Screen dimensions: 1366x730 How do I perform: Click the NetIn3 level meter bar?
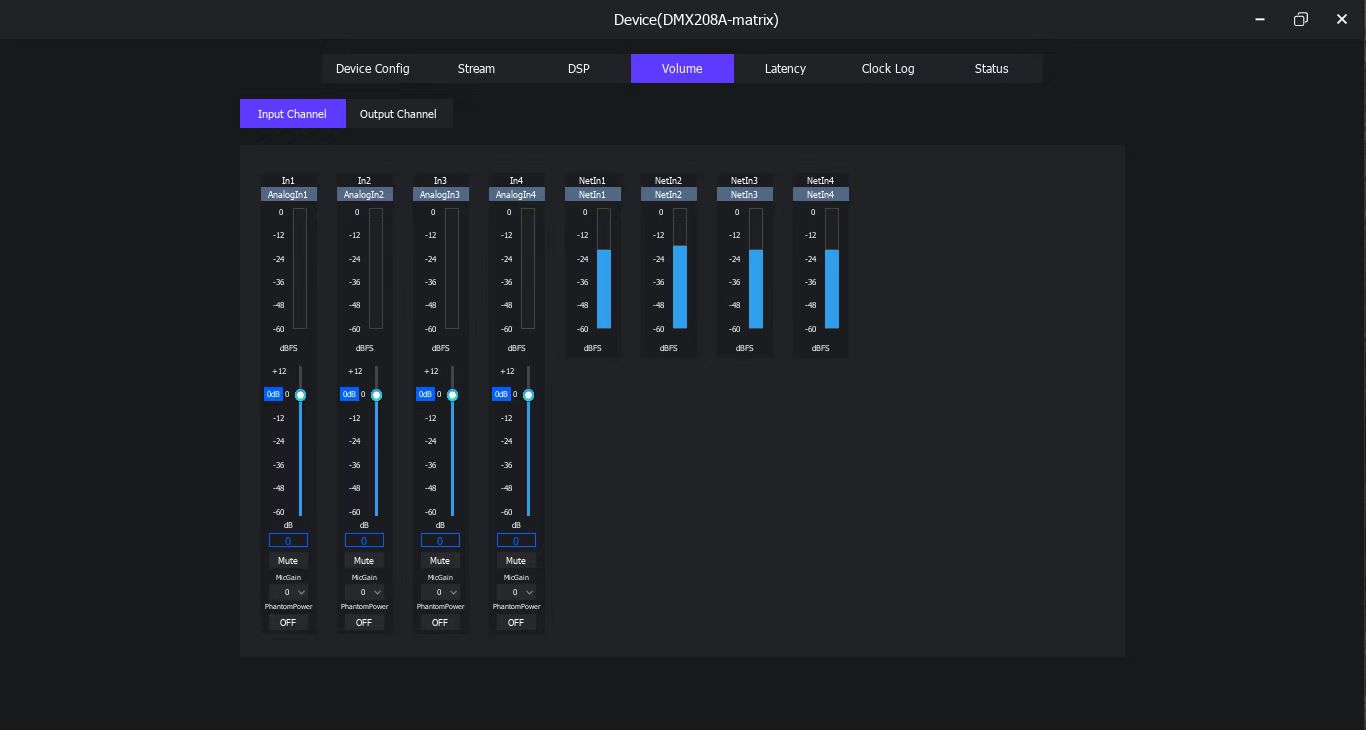tap(756, 268)
